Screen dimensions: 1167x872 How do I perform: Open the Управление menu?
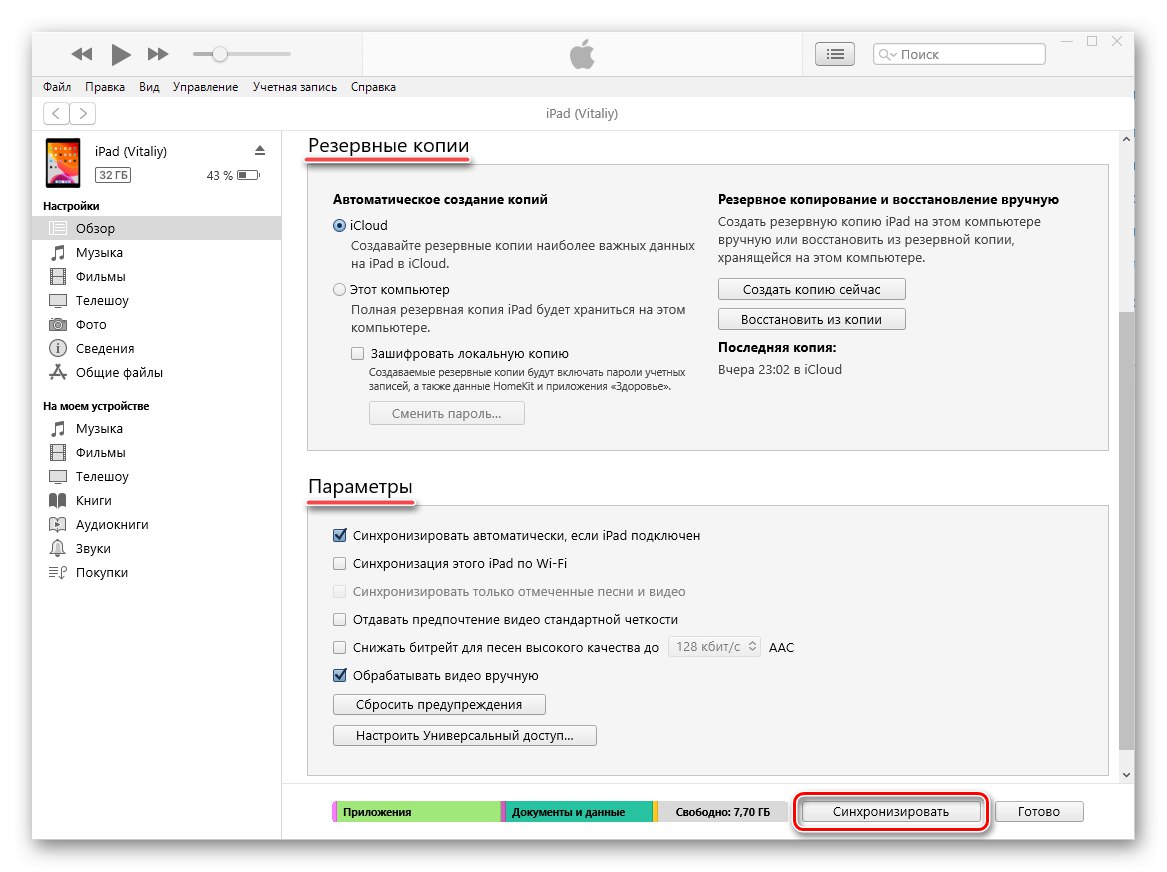tap(205, 87)
